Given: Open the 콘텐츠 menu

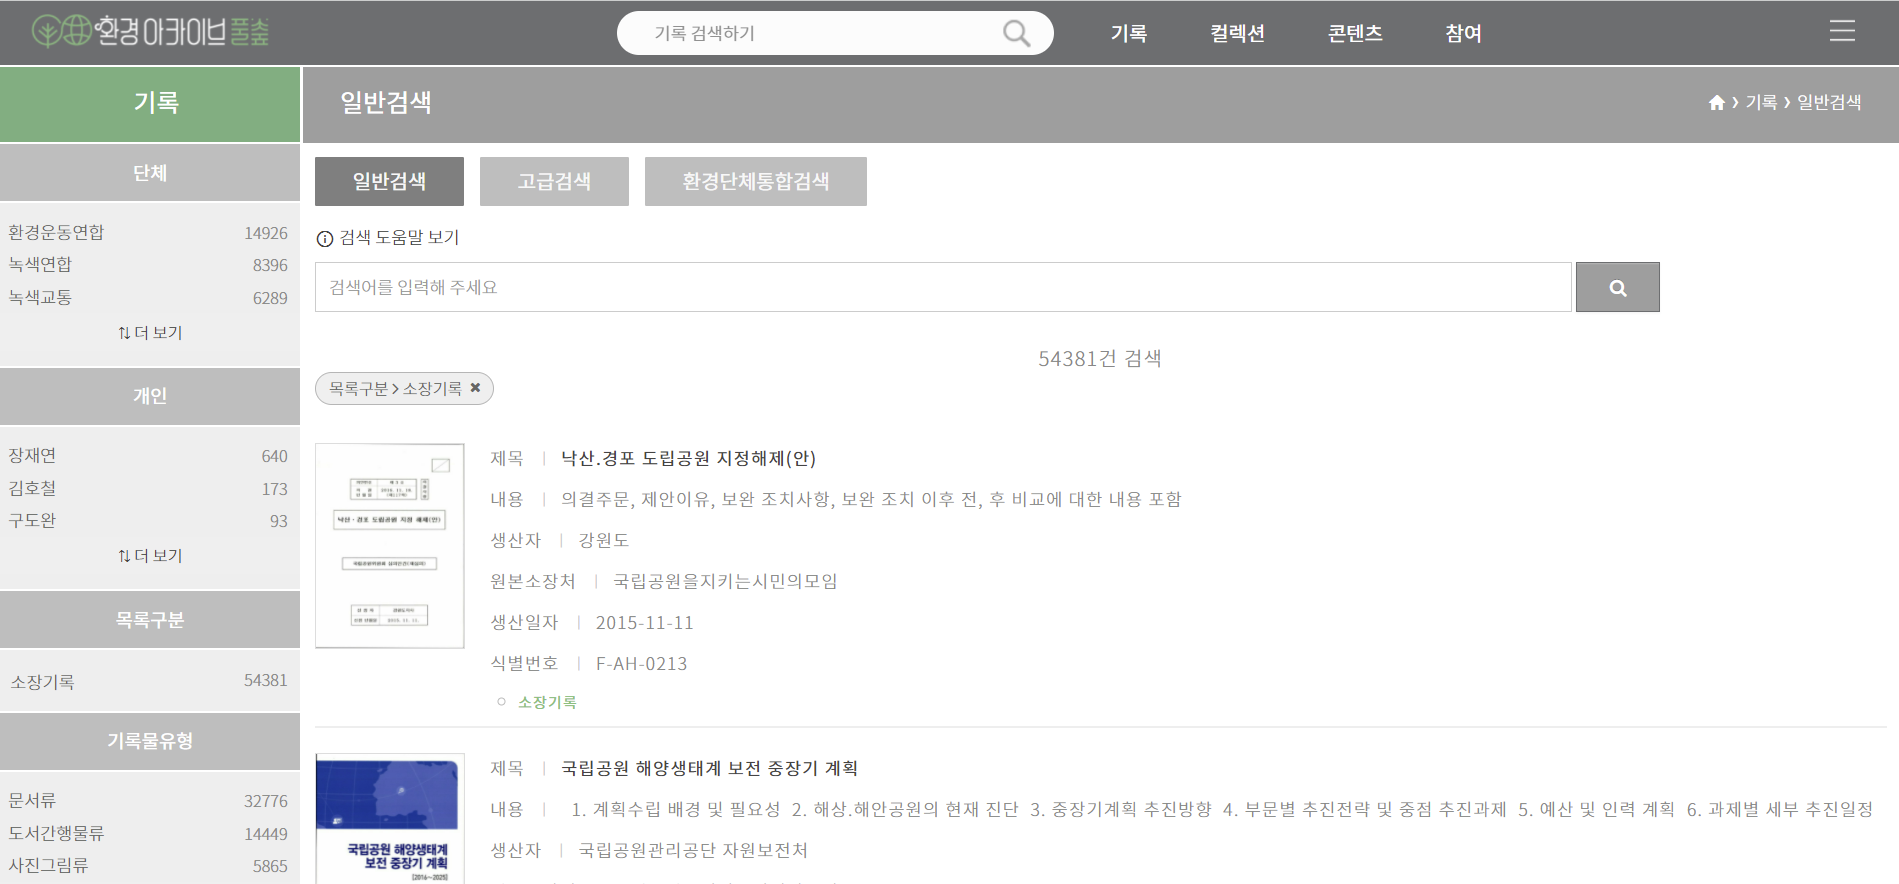Looking at the screenshot, I should click(1355, 33).
